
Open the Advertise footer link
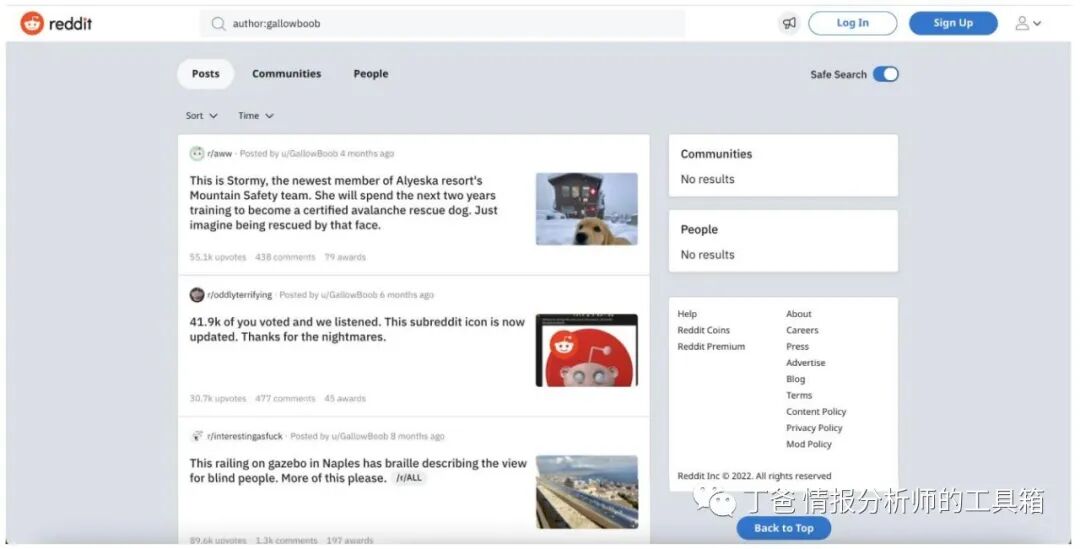point(805,363)
